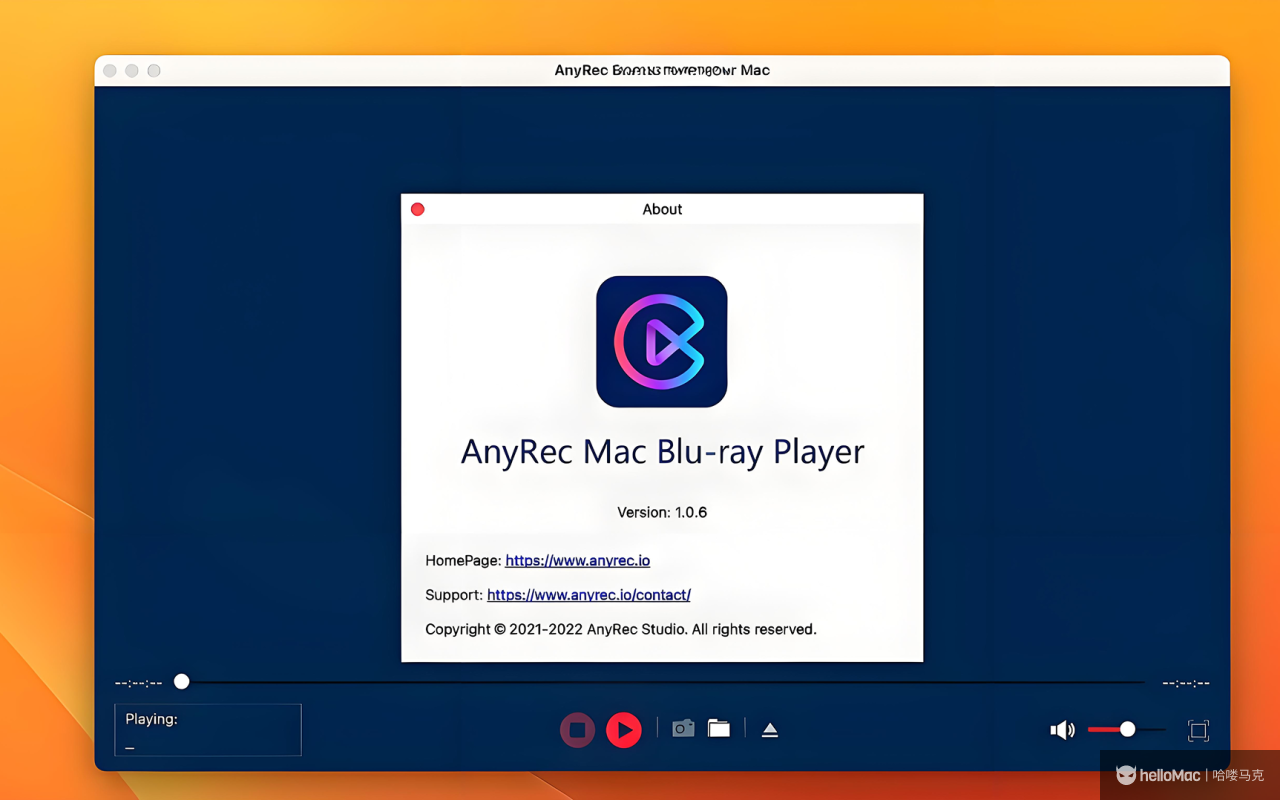Open the HomePage link https://www.anyrec.io
Viewport: 1280px width, 800px height.
tap(577, 561)
